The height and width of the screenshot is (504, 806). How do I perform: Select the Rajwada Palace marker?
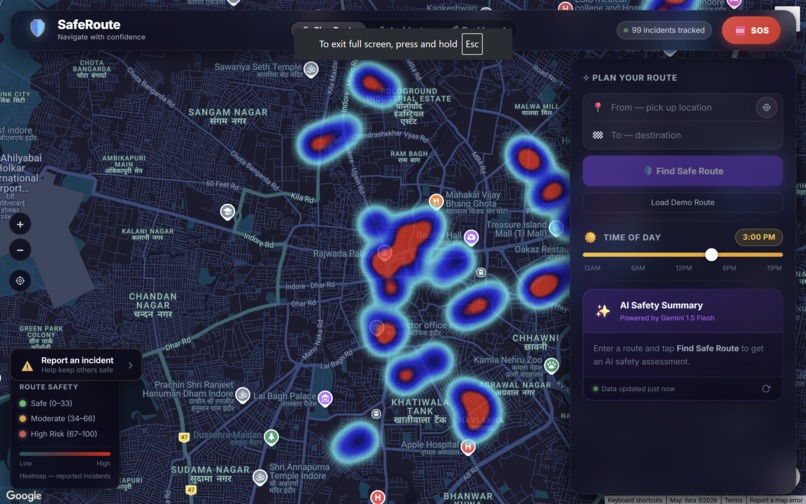click(x=384, y=253)
